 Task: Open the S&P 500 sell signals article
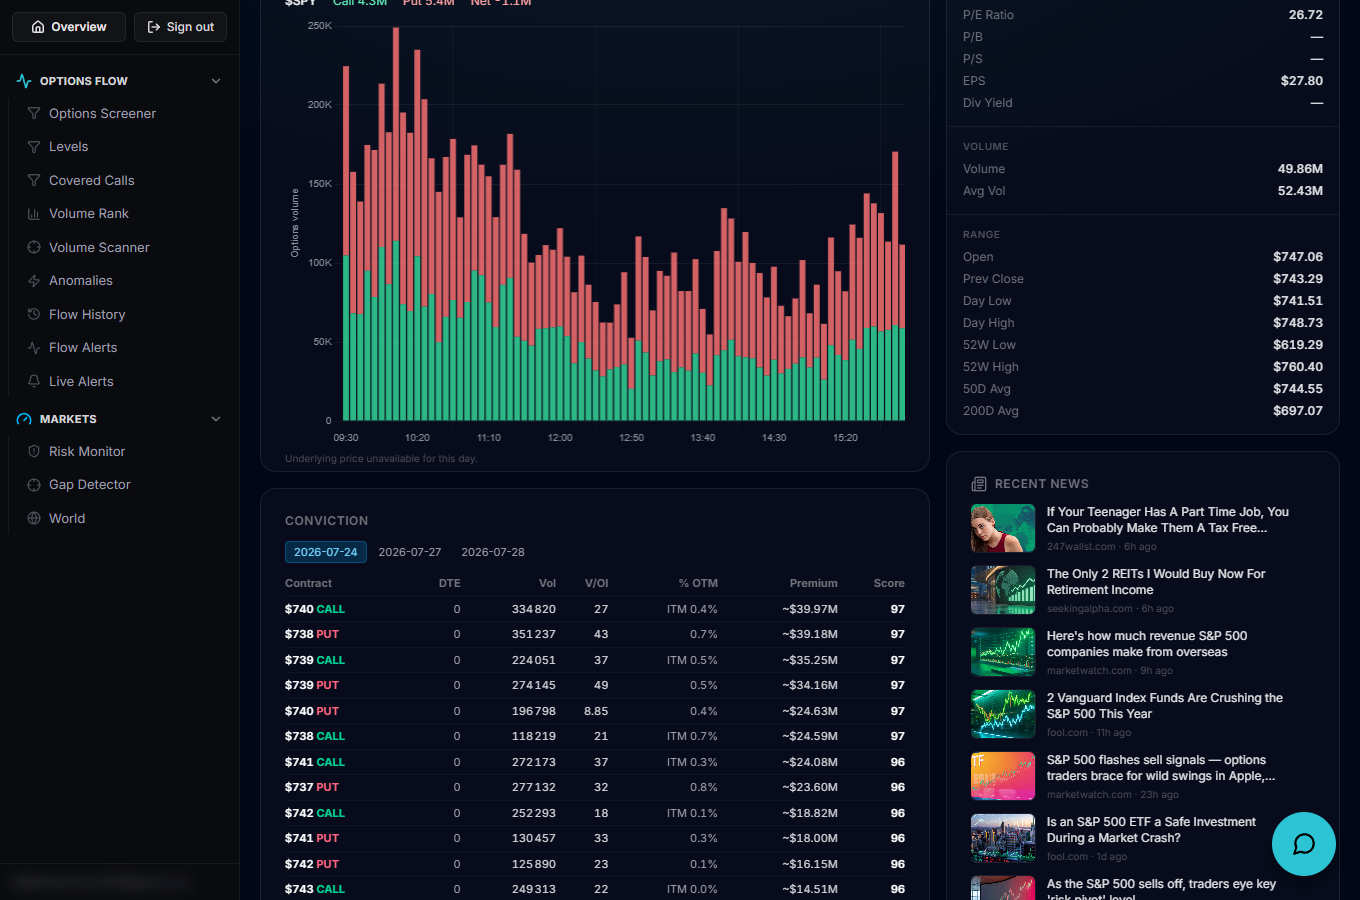coord(1161,768)
